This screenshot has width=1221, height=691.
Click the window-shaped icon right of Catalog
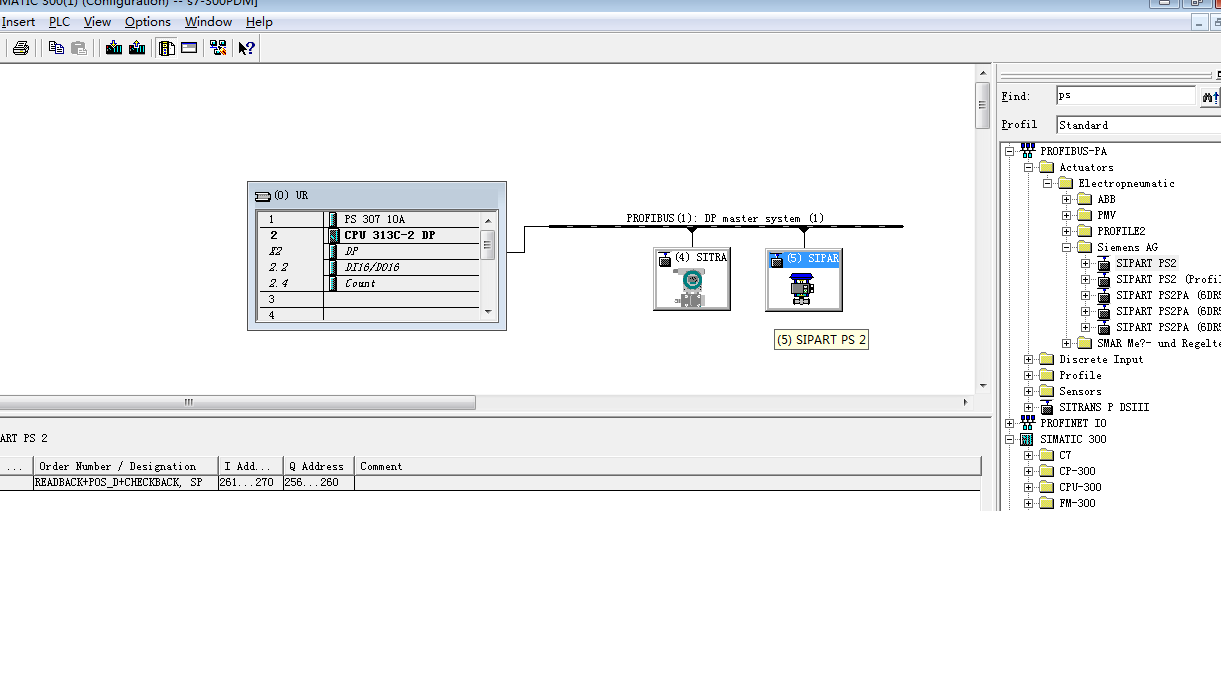tap(189, 47)
